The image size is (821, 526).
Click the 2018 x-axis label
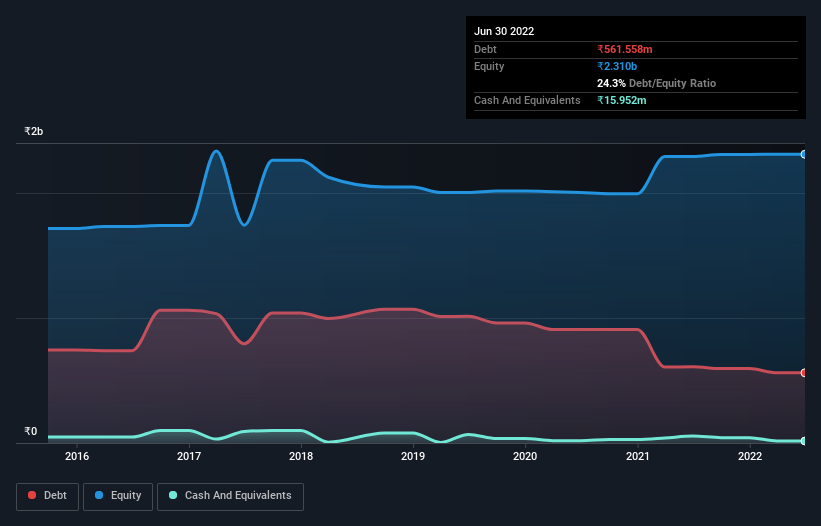pos(301,456)
